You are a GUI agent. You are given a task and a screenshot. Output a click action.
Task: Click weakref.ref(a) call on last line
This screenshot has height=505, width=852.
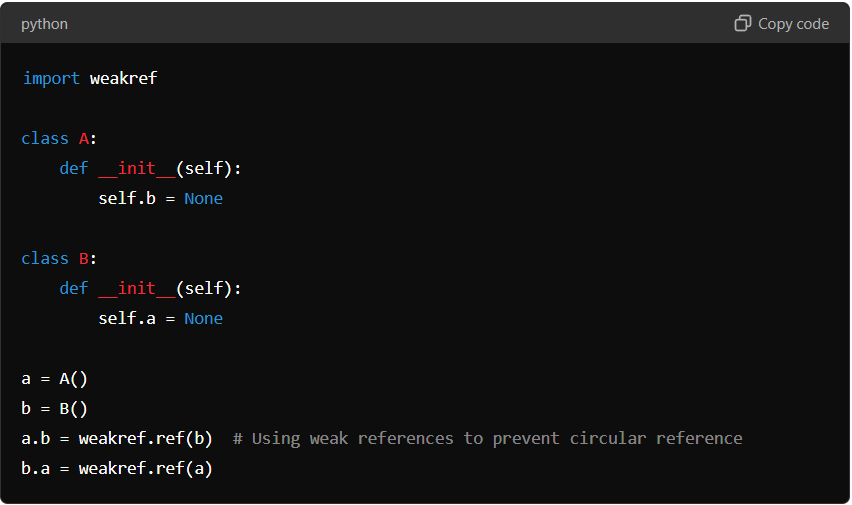(146, 468)
